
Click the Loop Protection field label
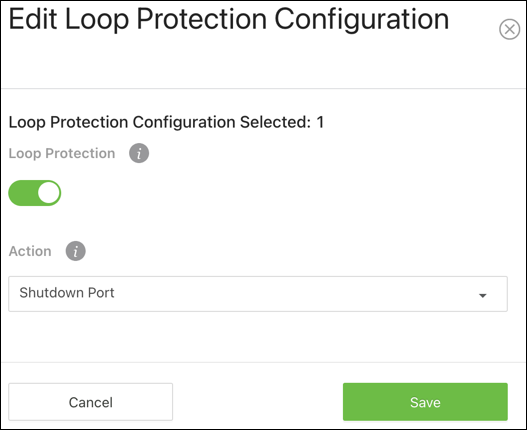(x=62, y=154)
